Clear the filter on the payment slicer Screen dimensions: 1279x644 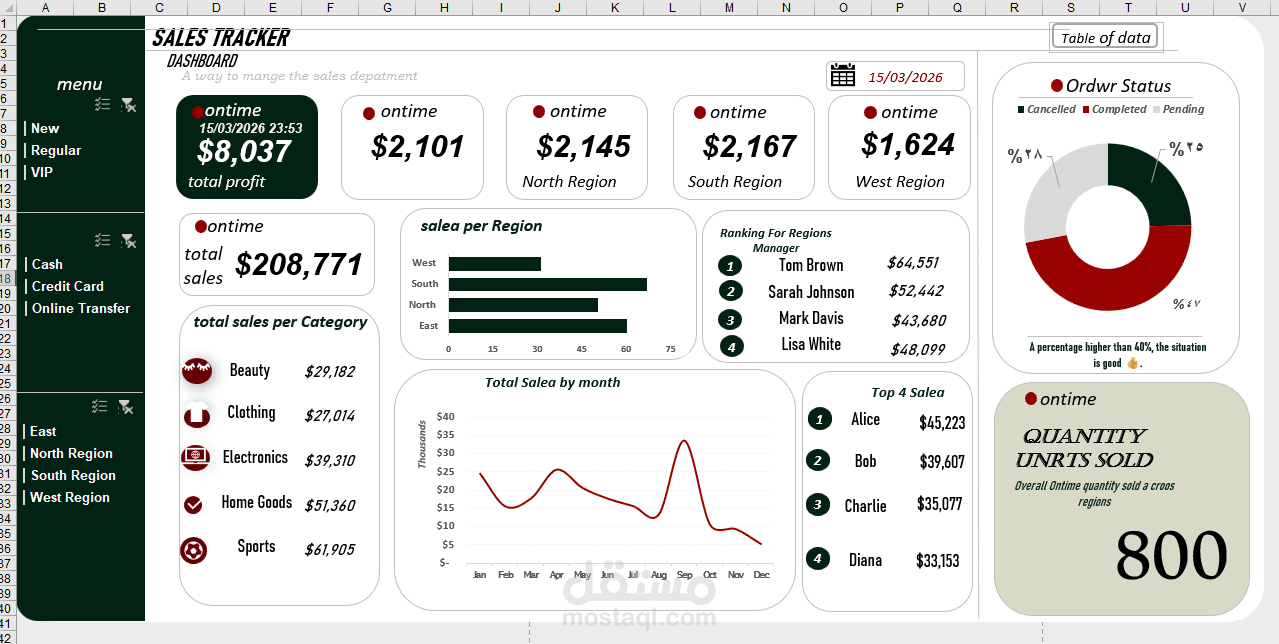[127, 240]
